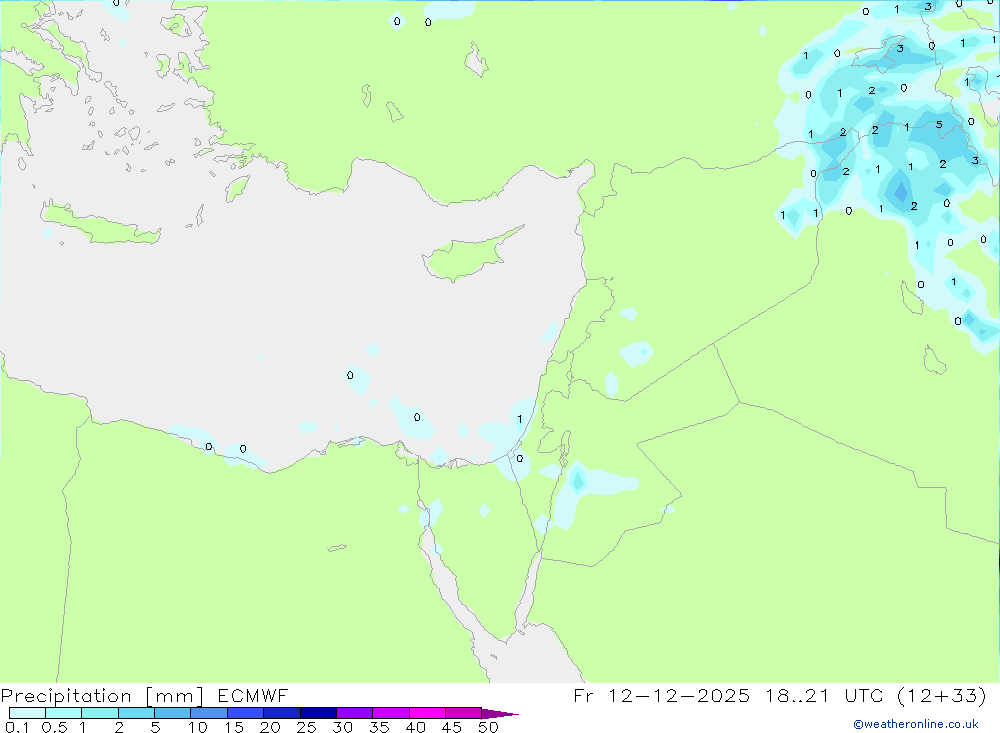Select the above-50 mm arrow tip of the legend

click(x=500, y=713)
